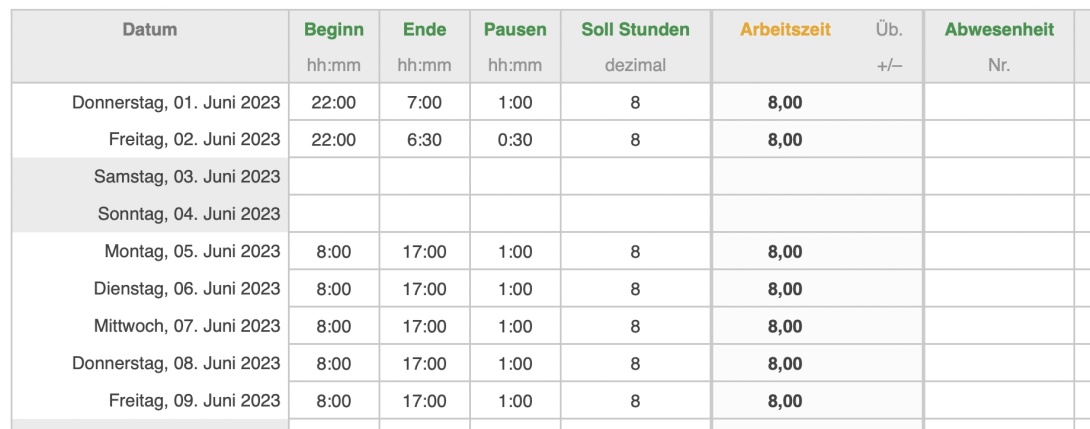The width and height of the screenshot is (1090, 429).
Task: Click Abwesenheit cell for Freitag, 02. Juni
Action: (x=998, y=140)
